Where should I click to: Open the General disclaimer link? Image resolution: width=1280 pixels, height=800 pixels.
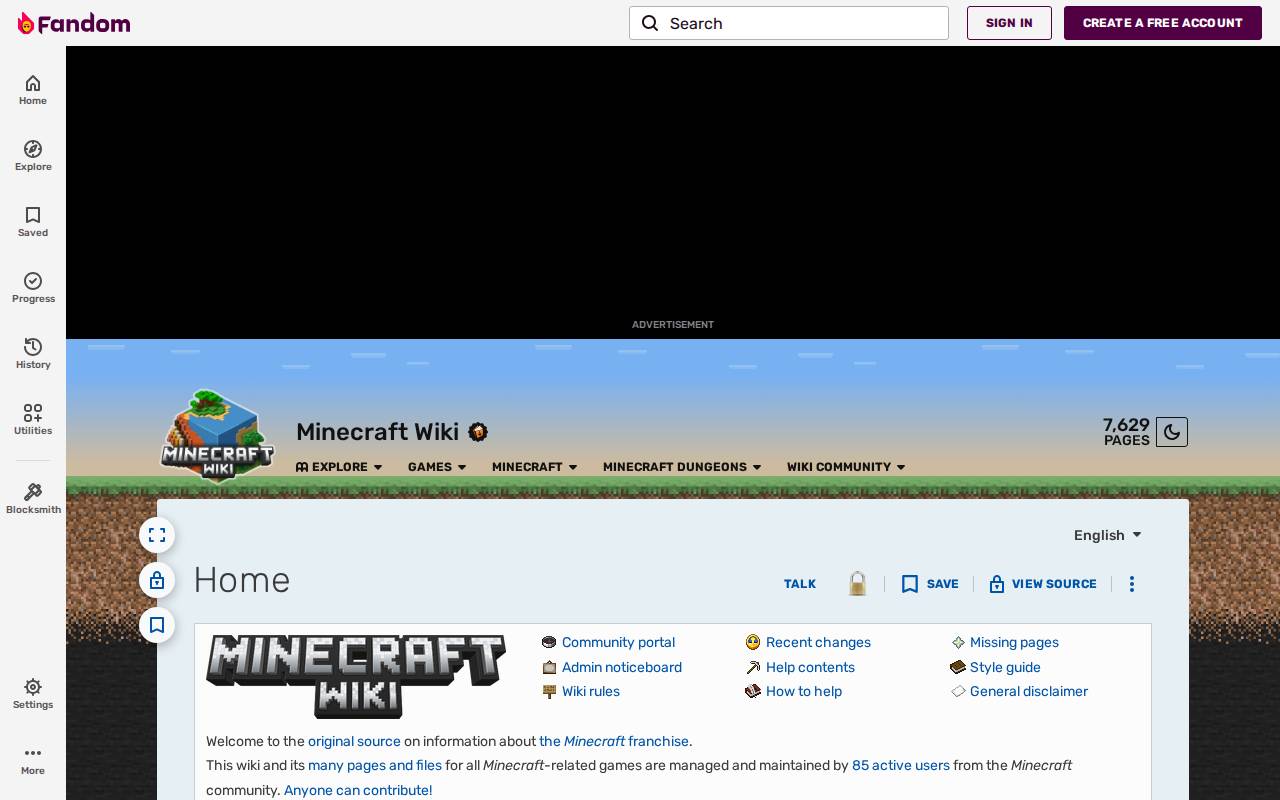[x=1029, y=691]
